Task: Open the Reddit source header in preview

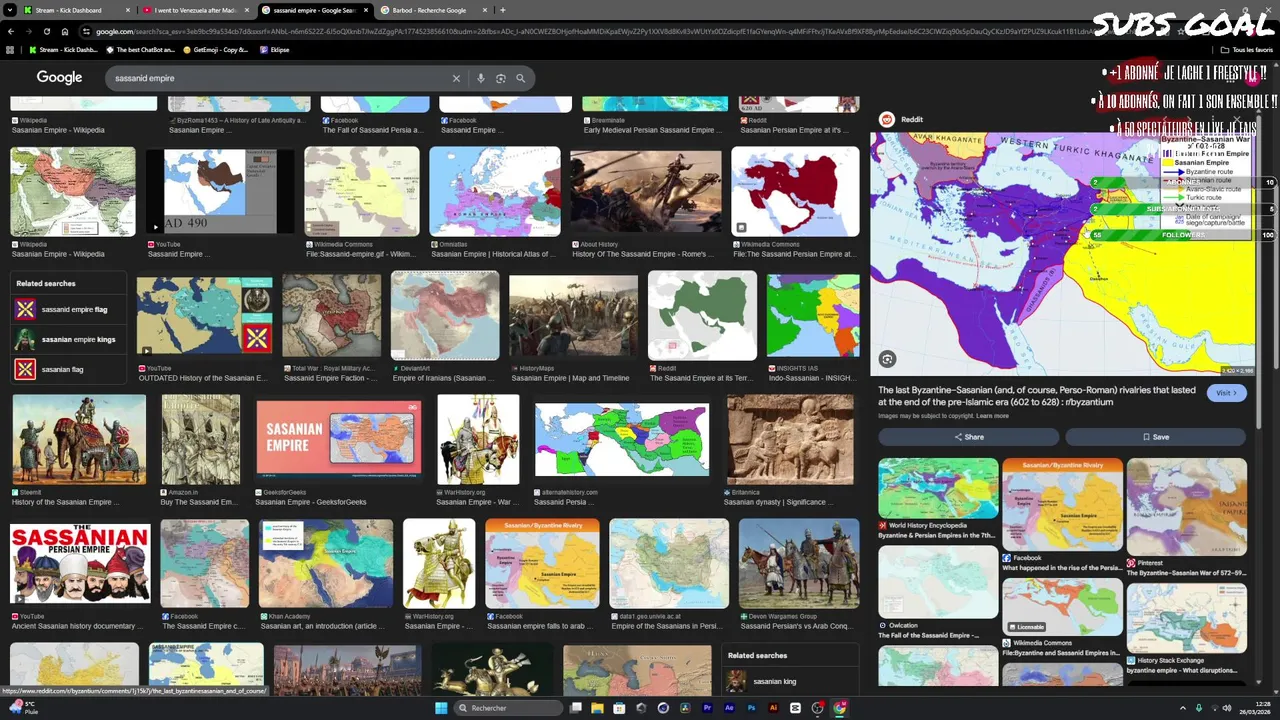Action: click(x=901, y=119)
